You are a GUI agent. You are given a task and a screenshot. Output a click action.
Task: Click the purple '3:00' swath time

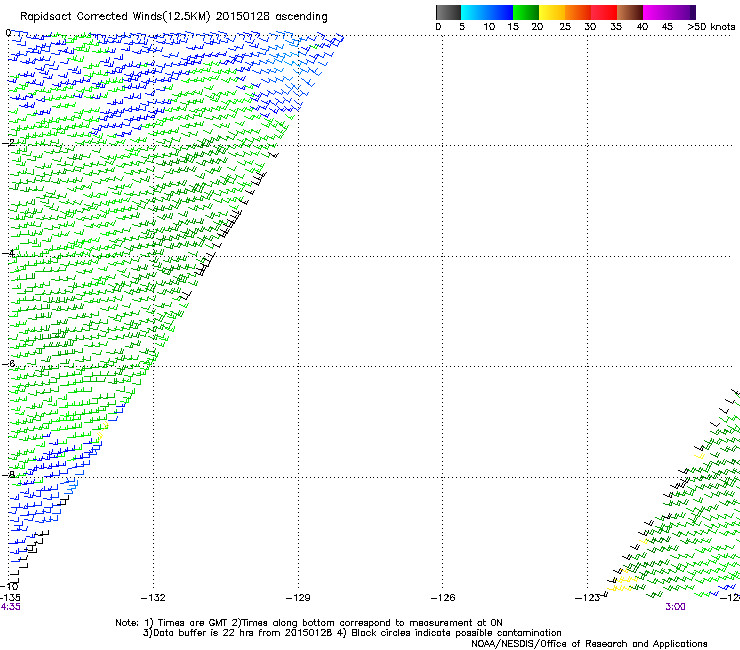675,607
